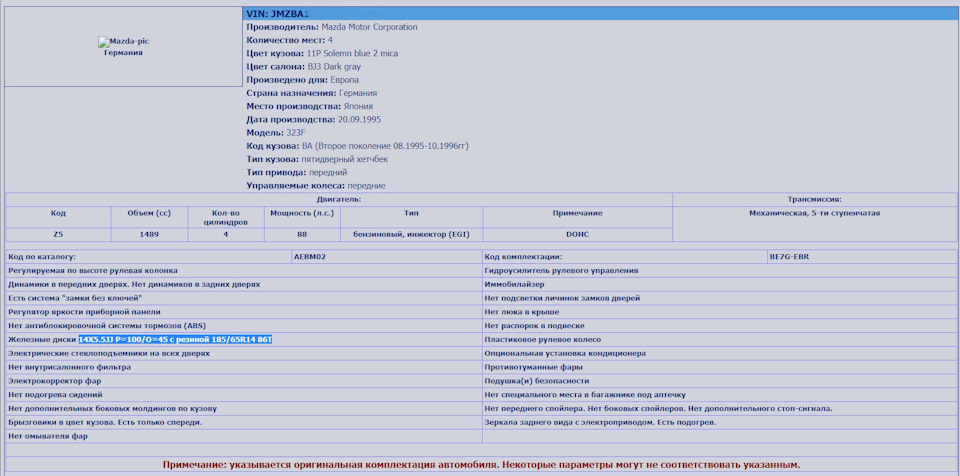Click the "Примечание" column header
960x476 pixels.
577,217
